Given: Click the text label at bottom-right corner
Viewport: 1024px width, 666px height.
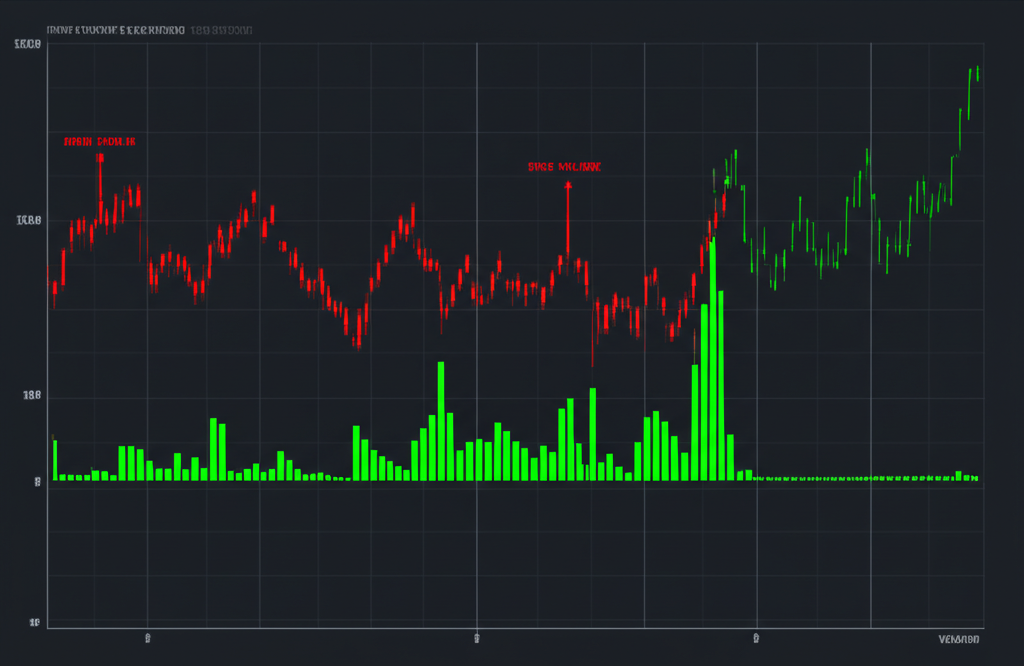Looking at the screenshot, I should pyautogui.click(x=960, y=638).
